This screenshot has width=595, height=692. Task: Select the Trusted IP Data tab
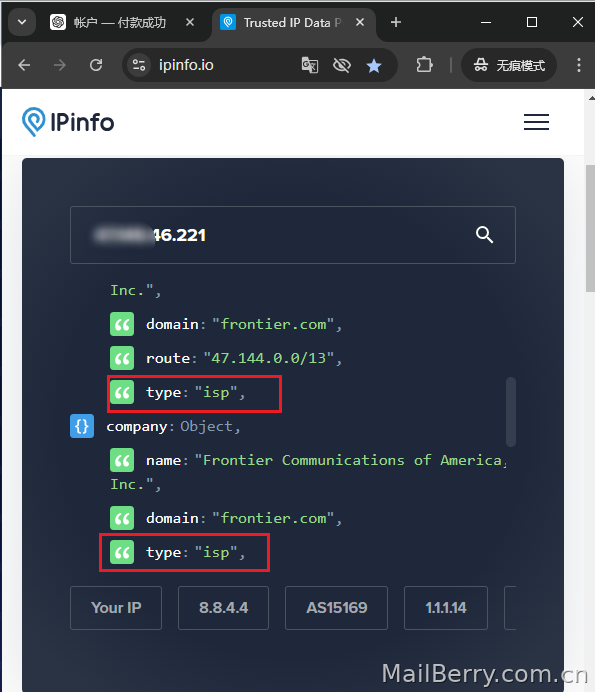coord(294,23)
